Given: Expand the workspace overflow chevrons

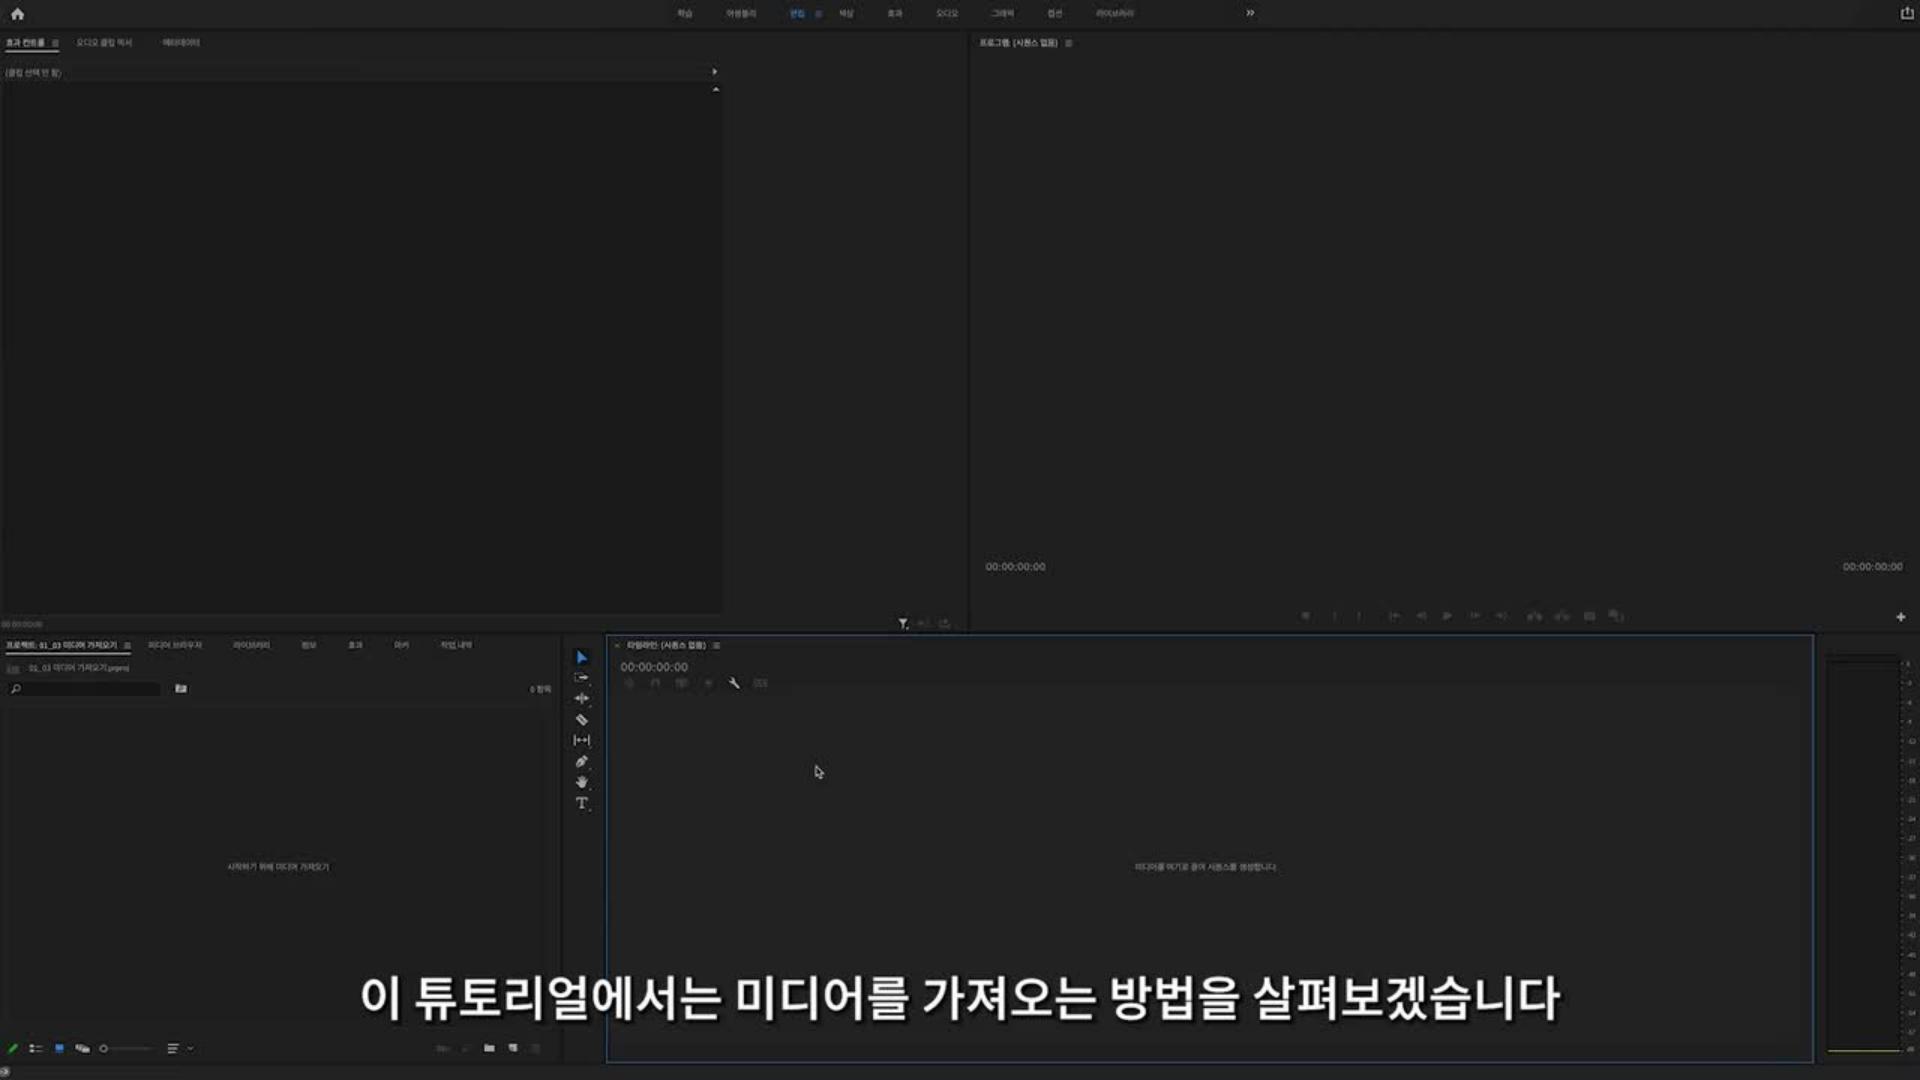Looking at the screenshot, I should (1250, 13).
